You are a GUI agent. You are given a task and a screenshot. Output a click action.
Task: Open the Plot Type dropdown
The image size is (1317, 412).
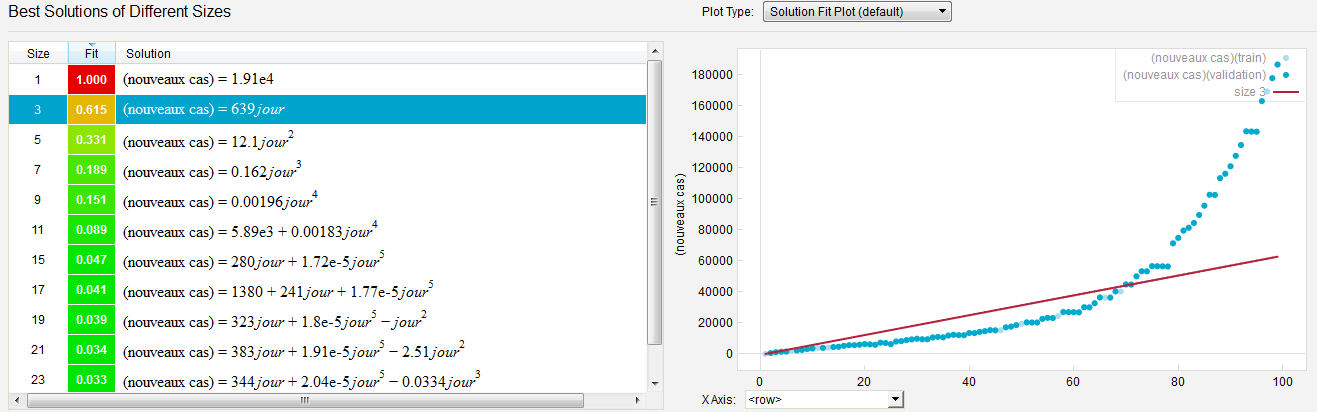[x=856, y=12]
